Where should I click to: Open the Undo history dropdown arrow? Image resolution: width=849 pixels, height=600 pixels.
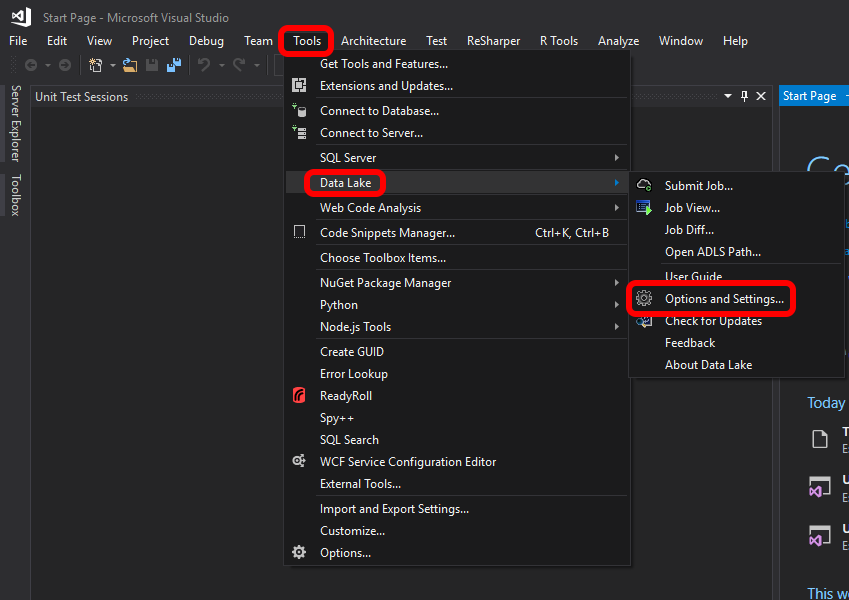[x=221, y=66]
